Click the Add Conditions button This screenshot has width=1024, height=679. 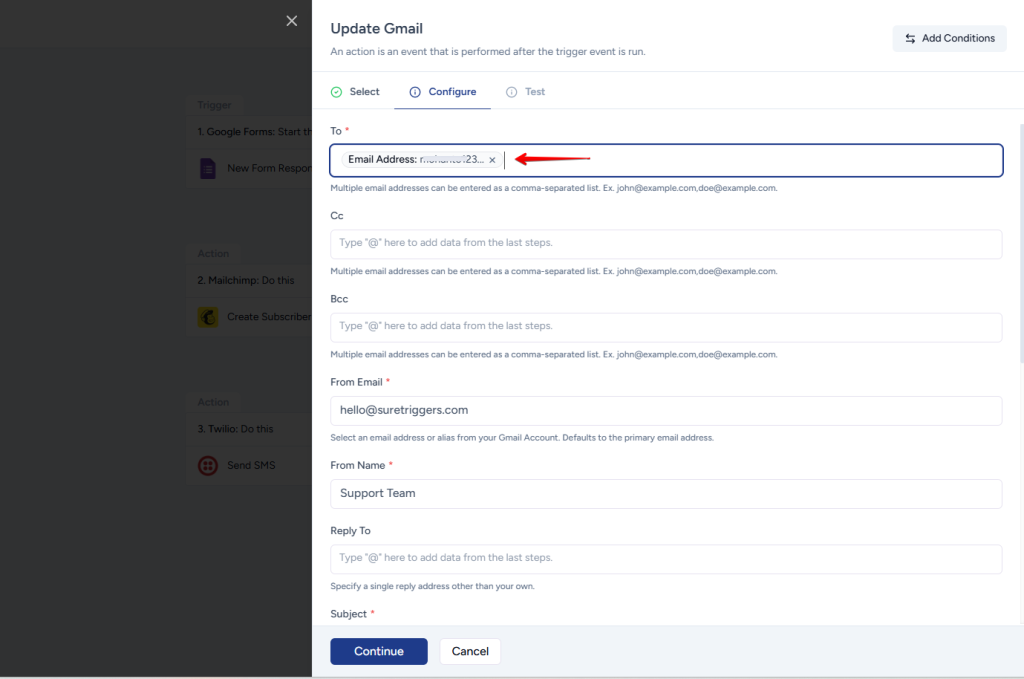point(949,38)
